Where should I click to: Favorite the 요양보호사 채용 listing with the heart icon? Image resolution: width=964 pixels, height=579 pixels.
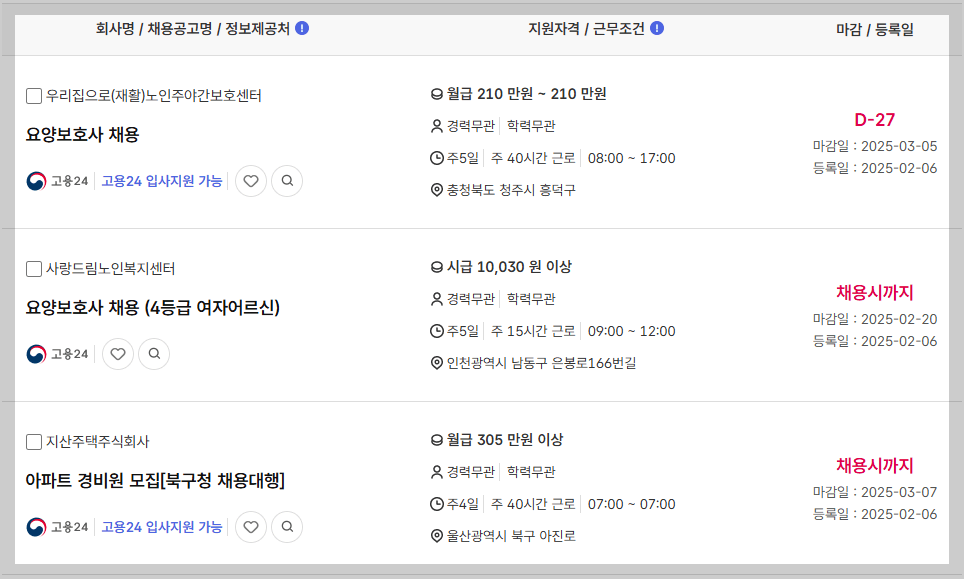(251, 181)
